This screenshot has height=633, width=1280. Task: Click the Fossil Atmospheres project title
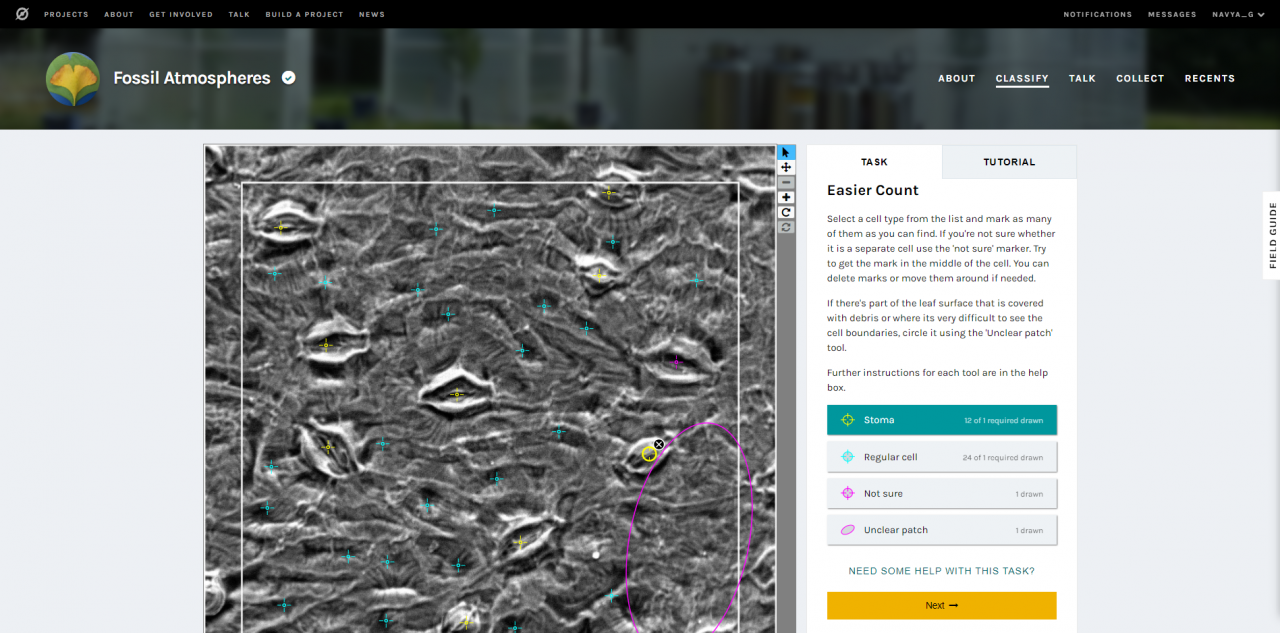click(192, 78)
